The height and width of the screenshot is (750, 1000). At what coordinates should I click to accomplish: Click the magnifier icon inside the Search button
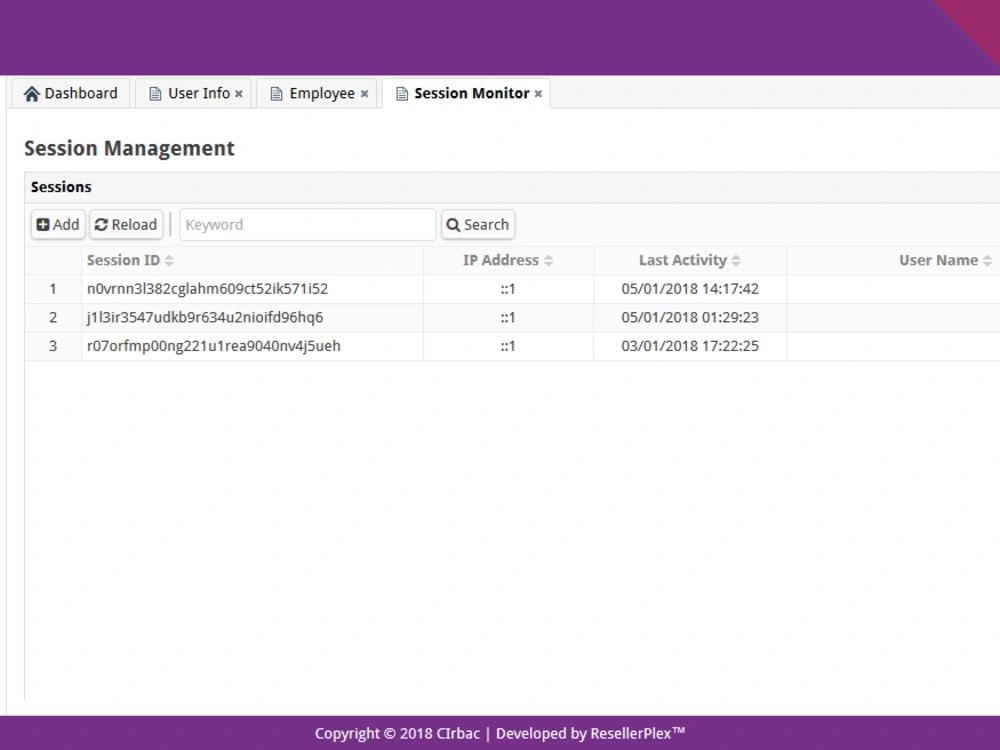[455, 224]
